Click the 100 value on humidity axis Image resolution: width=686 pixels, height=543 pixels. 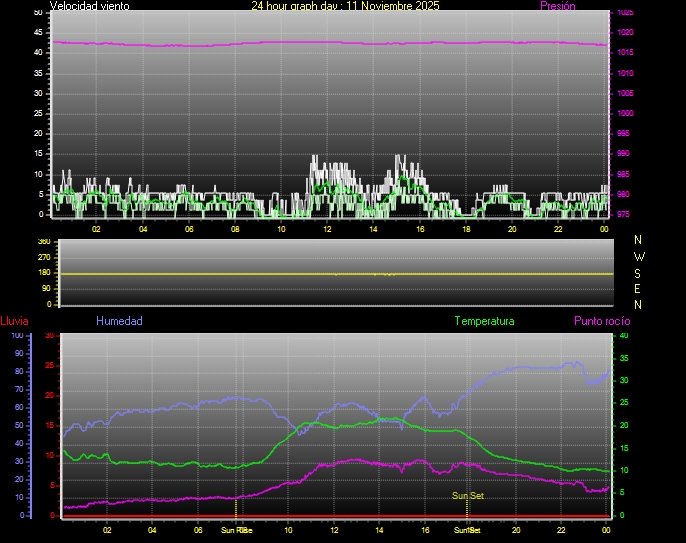pos(16,336)
